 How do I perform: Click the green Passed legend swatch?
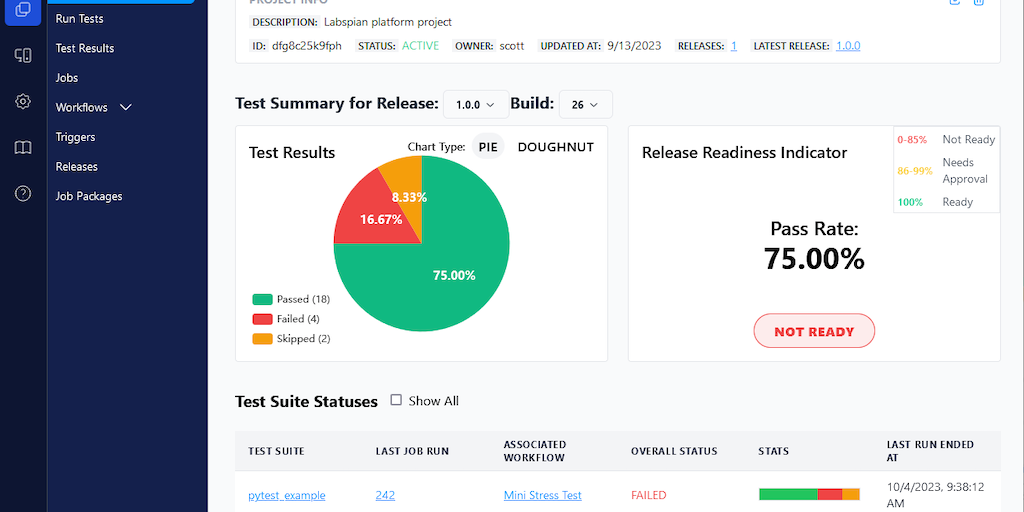(x=263, y=299)
